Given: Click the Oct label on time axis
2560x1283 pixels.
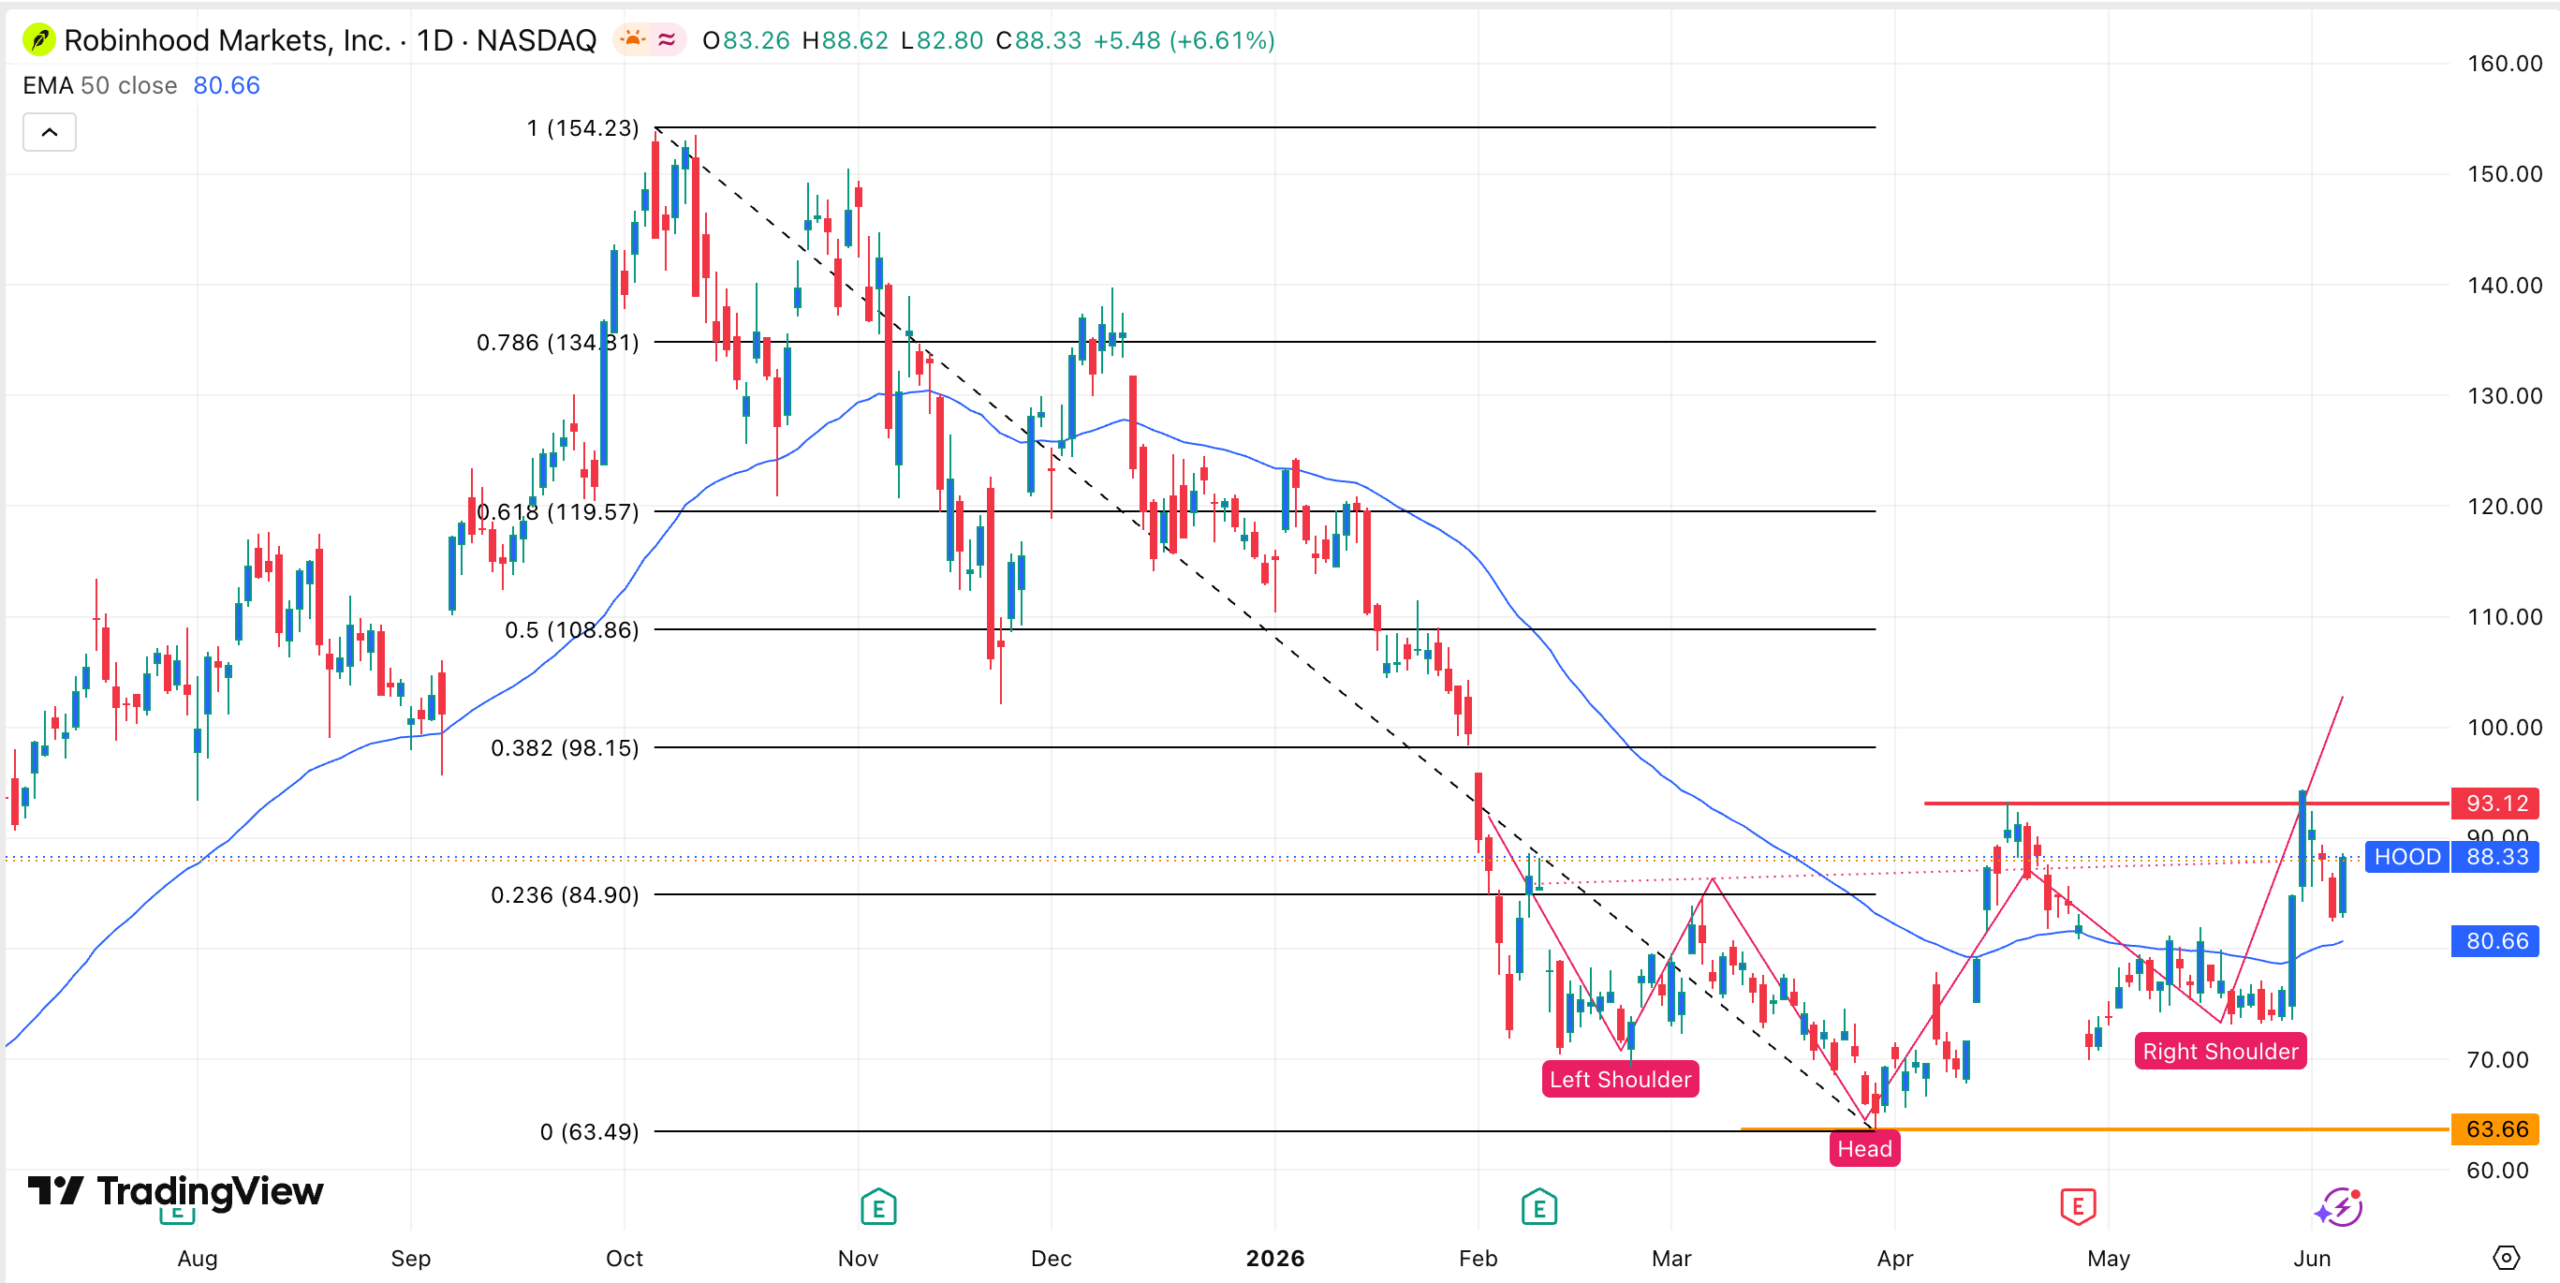Looking at the screenshot, I should coord(624,1258).
